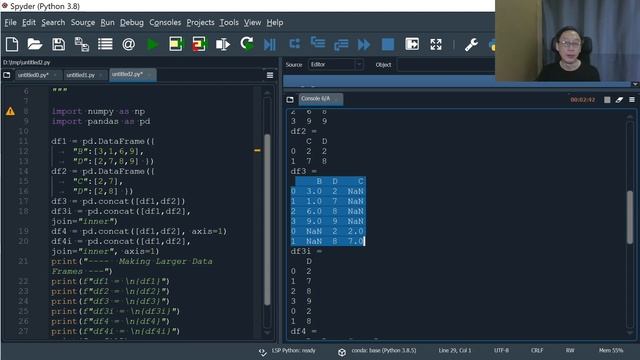Click UTF-8 encoding status entry
Screen dimensions: 640x360
point(501,351)
